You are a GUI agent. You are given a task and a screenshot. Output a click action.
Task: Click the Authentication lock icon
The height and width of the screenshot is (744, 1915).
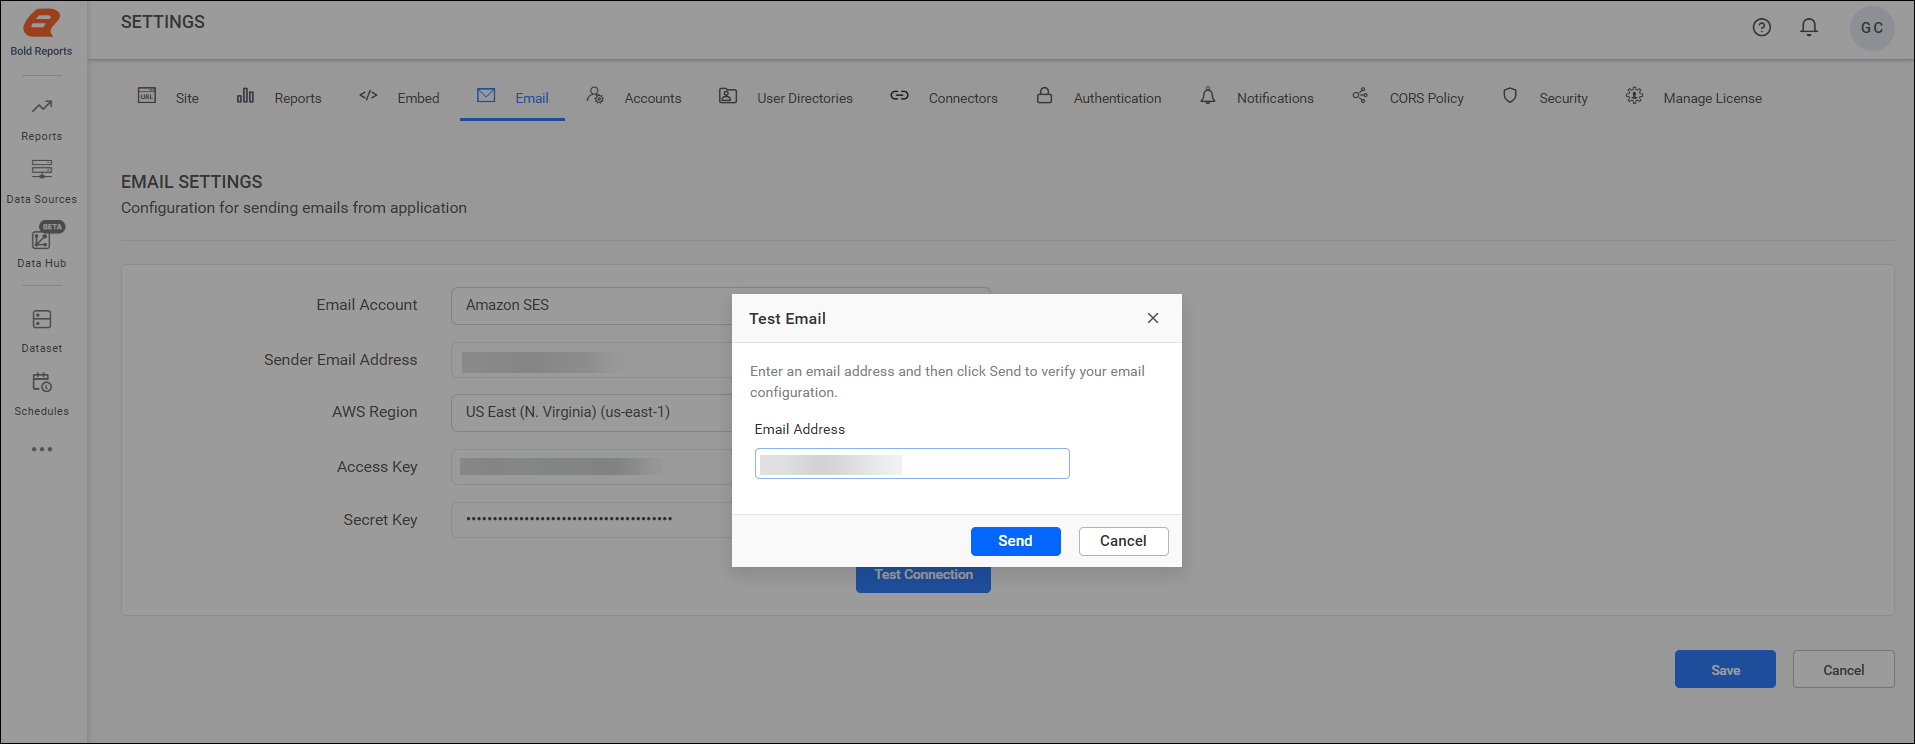click(x=1044, y=95)
